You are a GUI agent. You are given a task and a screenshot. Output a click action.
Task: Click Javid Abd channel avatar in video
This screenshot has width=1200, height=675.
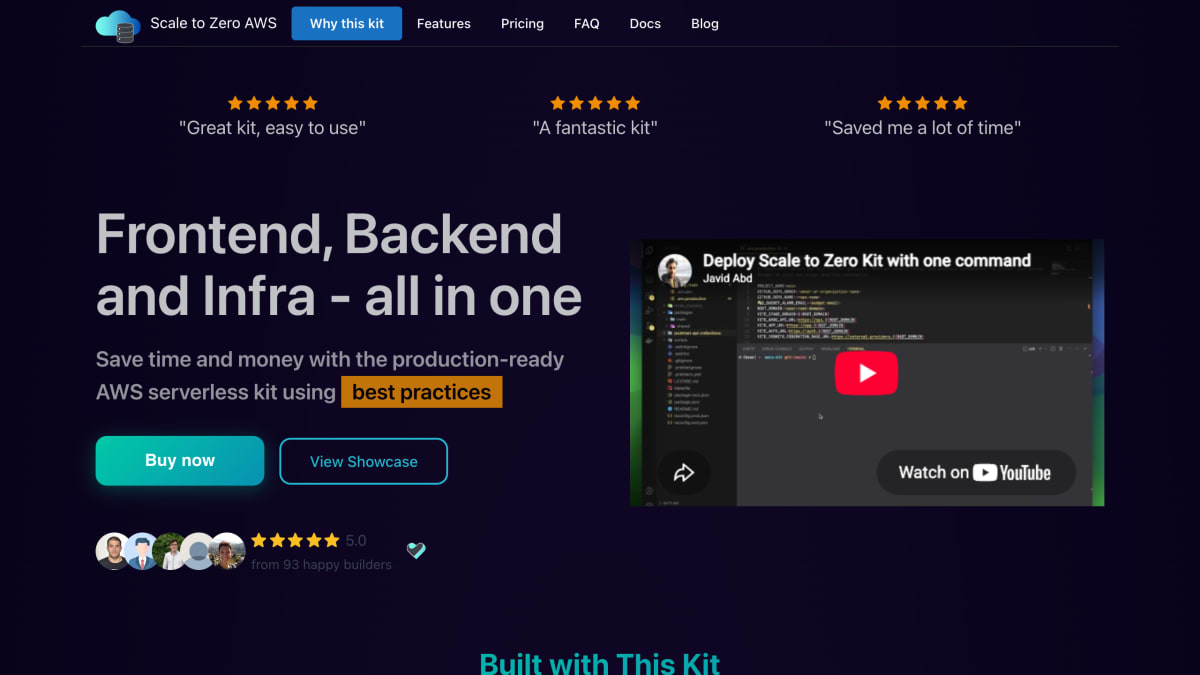click(x=676, y=271)
